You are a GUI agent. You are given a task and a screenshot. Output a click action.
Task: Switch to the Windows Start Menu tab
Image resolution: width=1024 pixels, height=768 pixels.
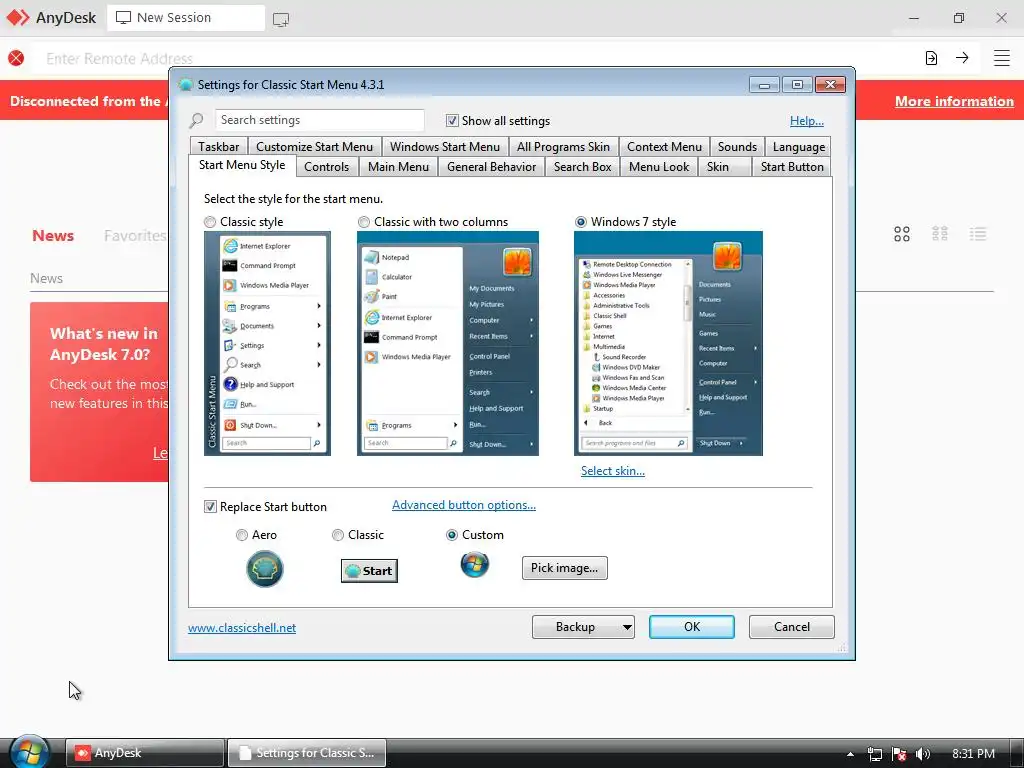click(x=445, y=147)
